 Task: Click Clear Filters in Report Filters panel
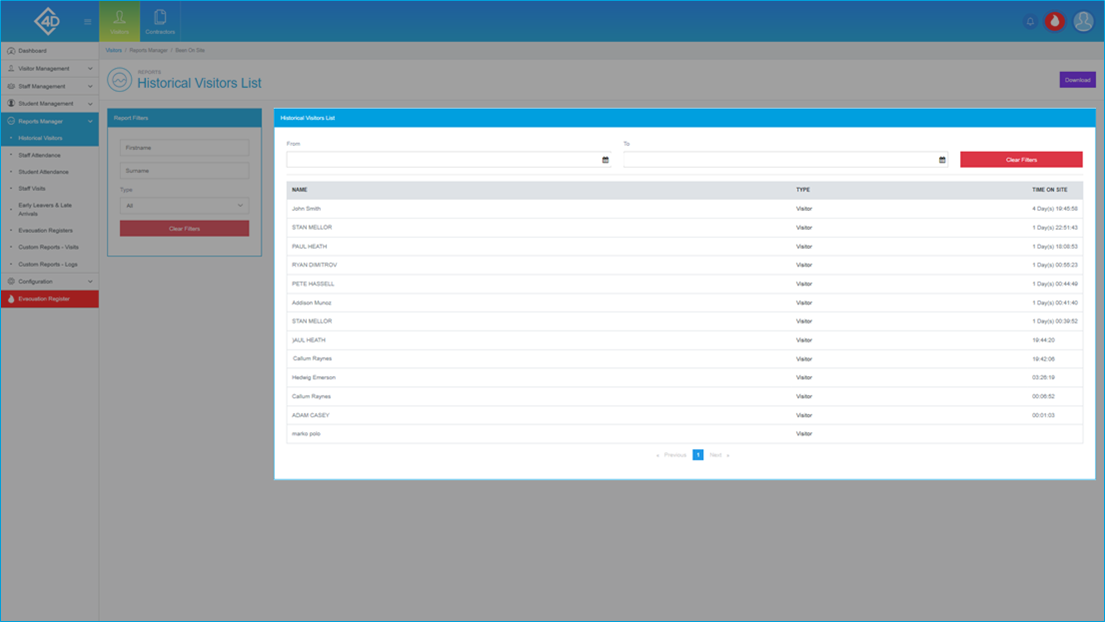tap(184, 228)
